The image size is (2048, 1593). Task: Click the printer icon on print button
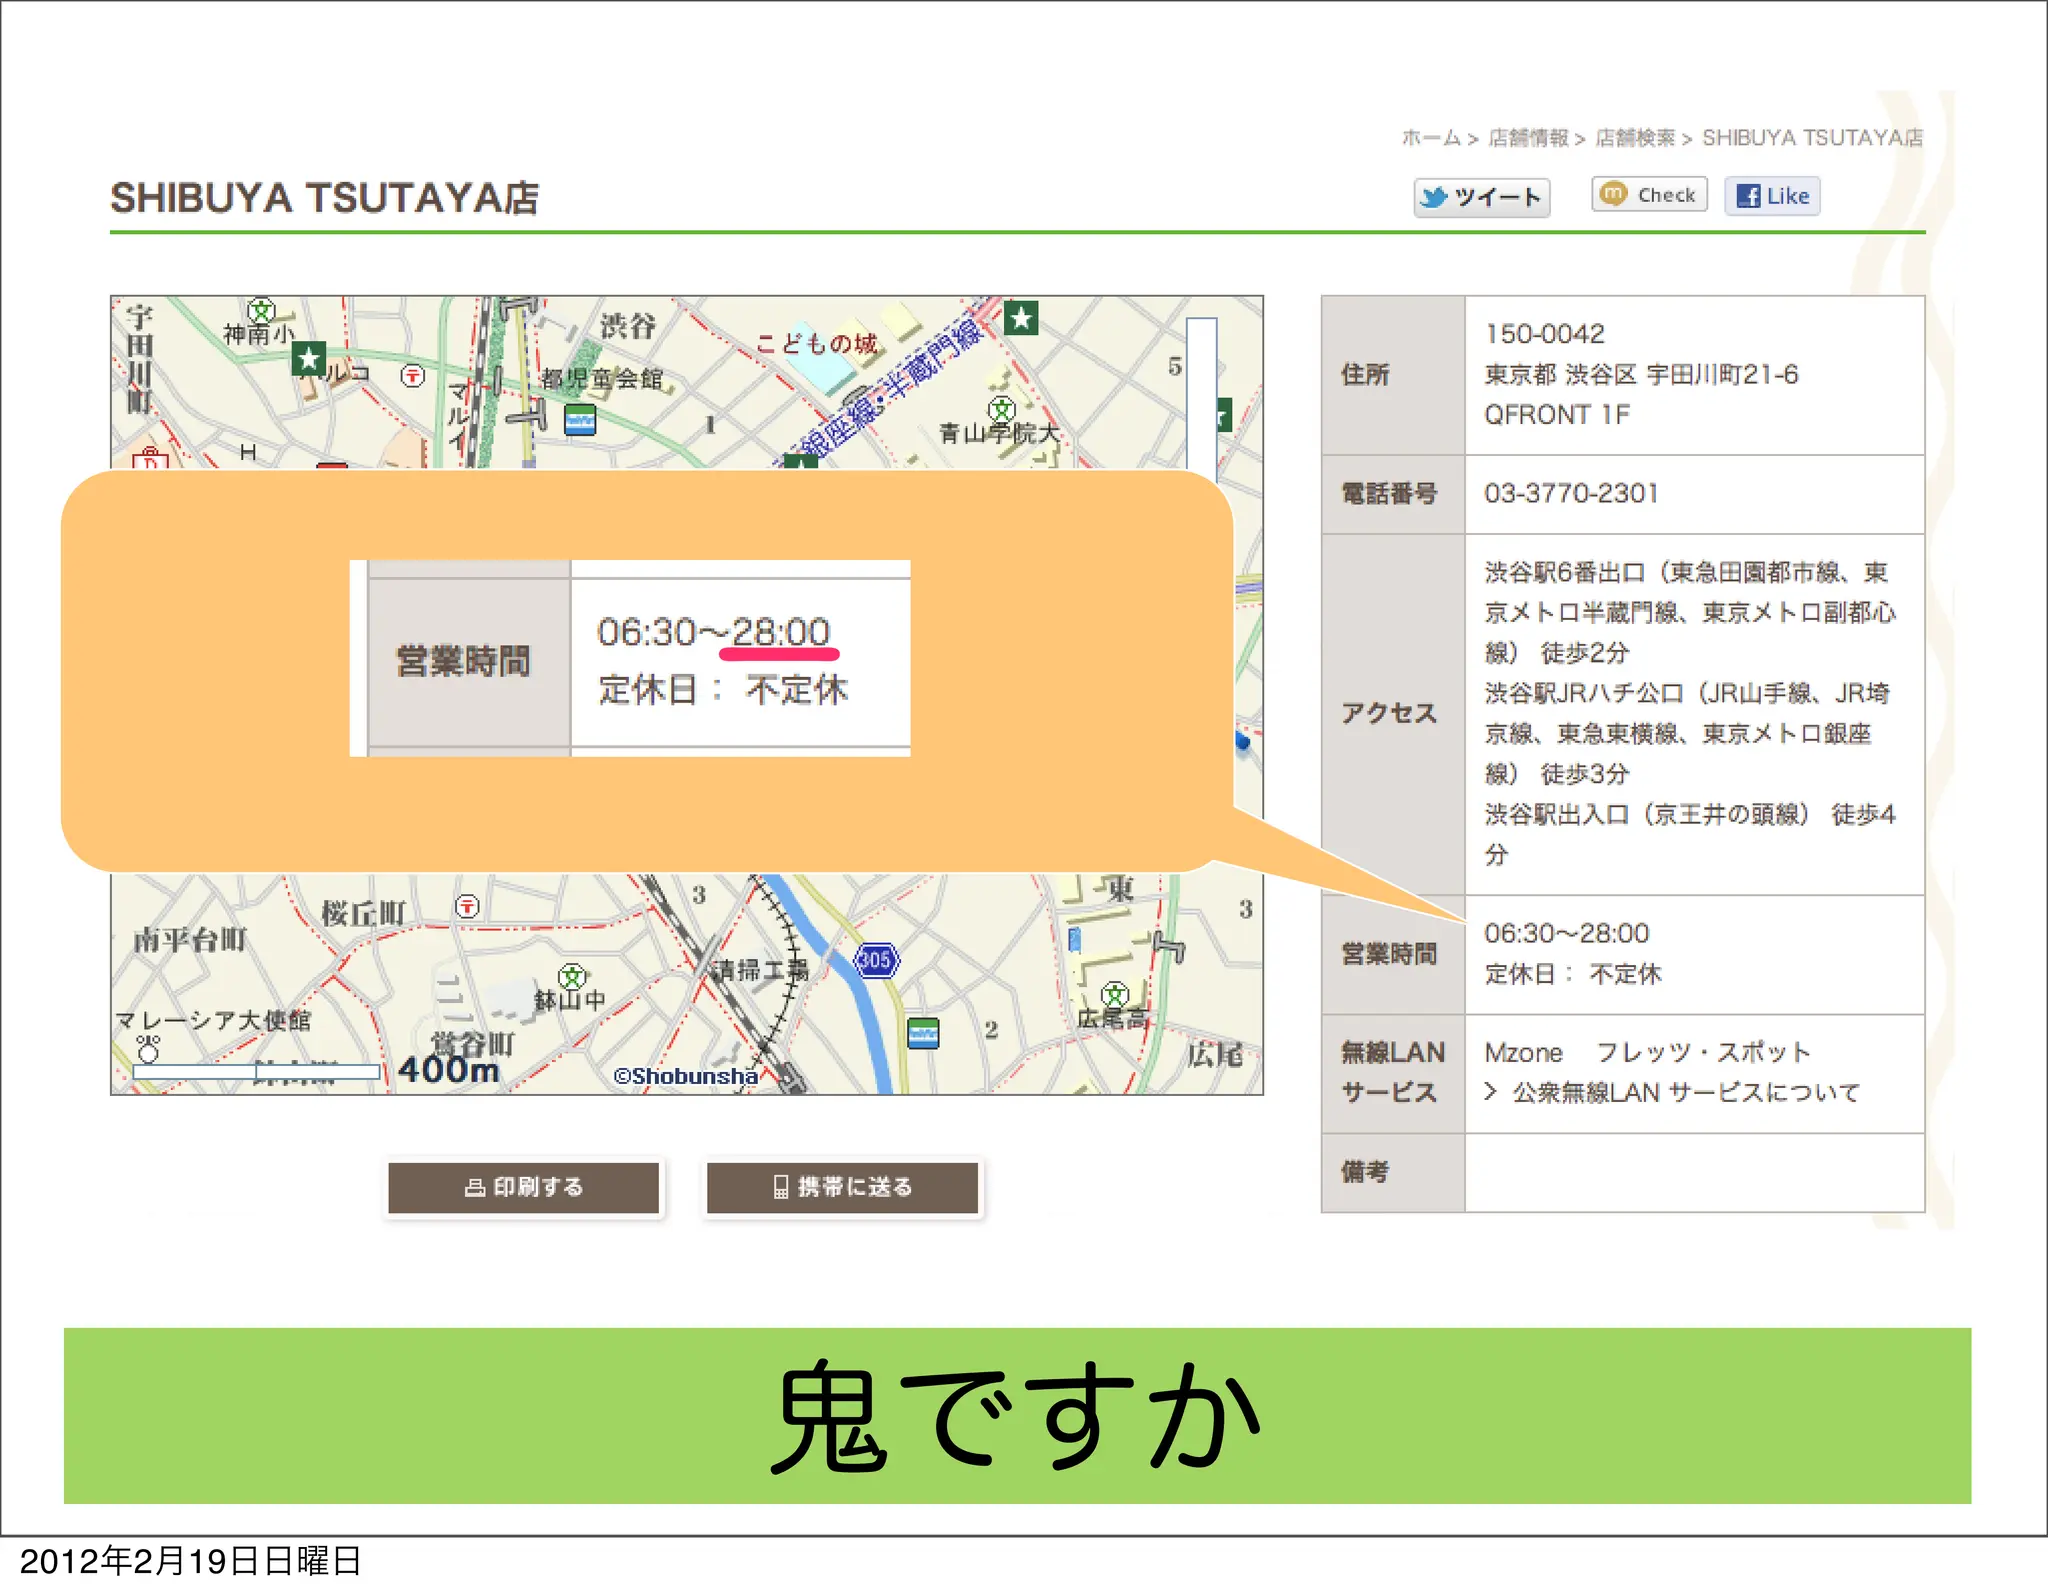(475, 1187)
